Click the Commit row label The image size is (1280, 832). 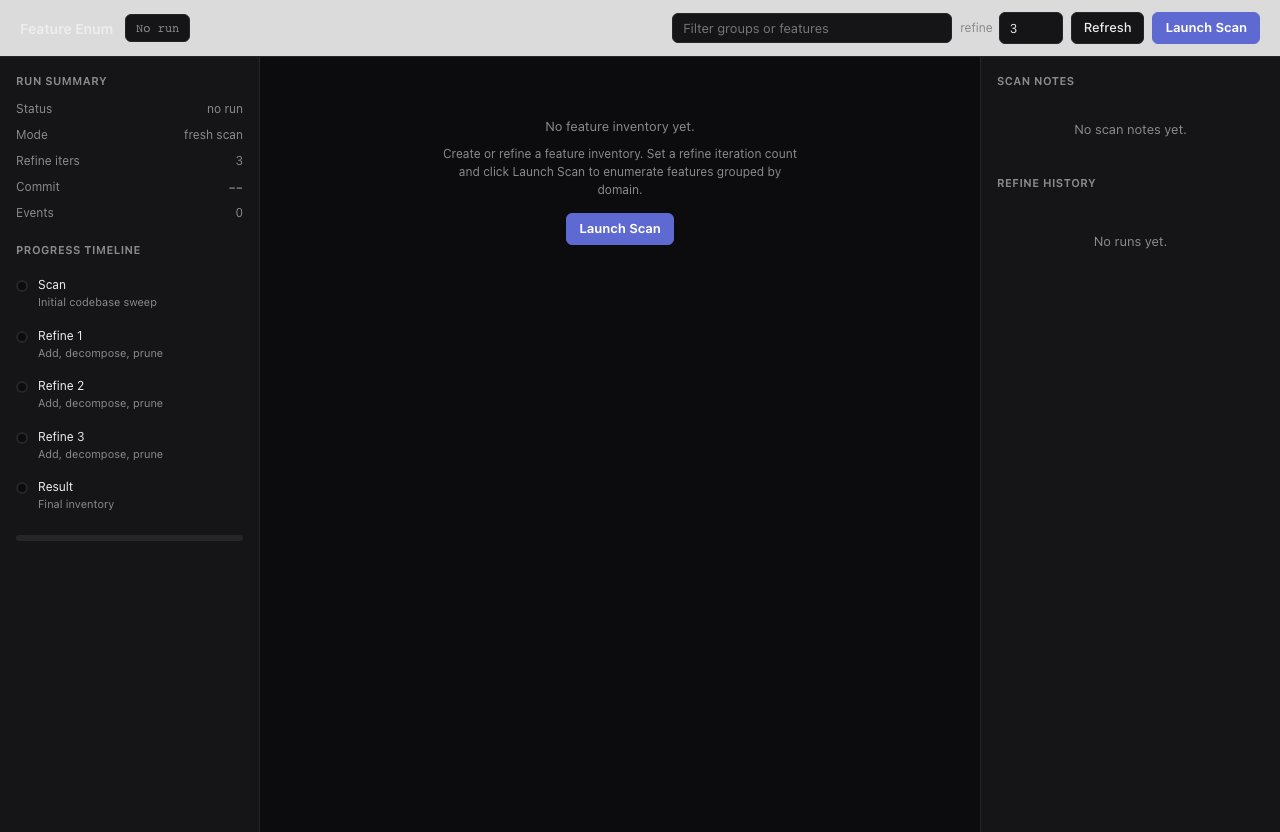point(38,187)
